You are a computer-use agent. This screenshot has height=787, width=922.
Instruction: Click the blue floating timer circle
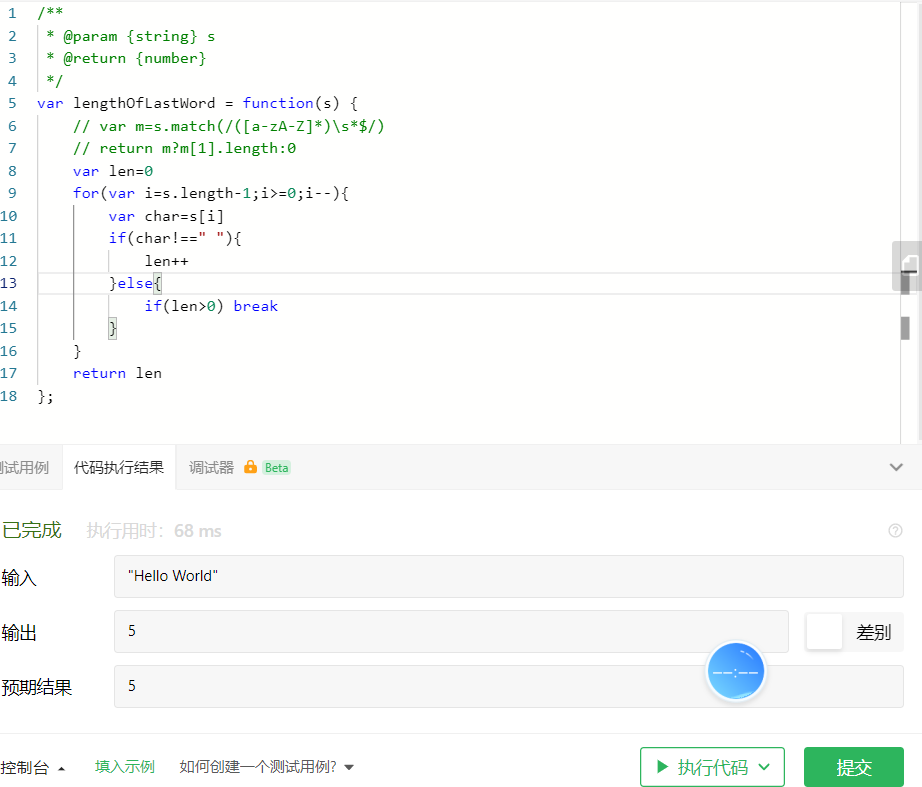click(736, 671)
